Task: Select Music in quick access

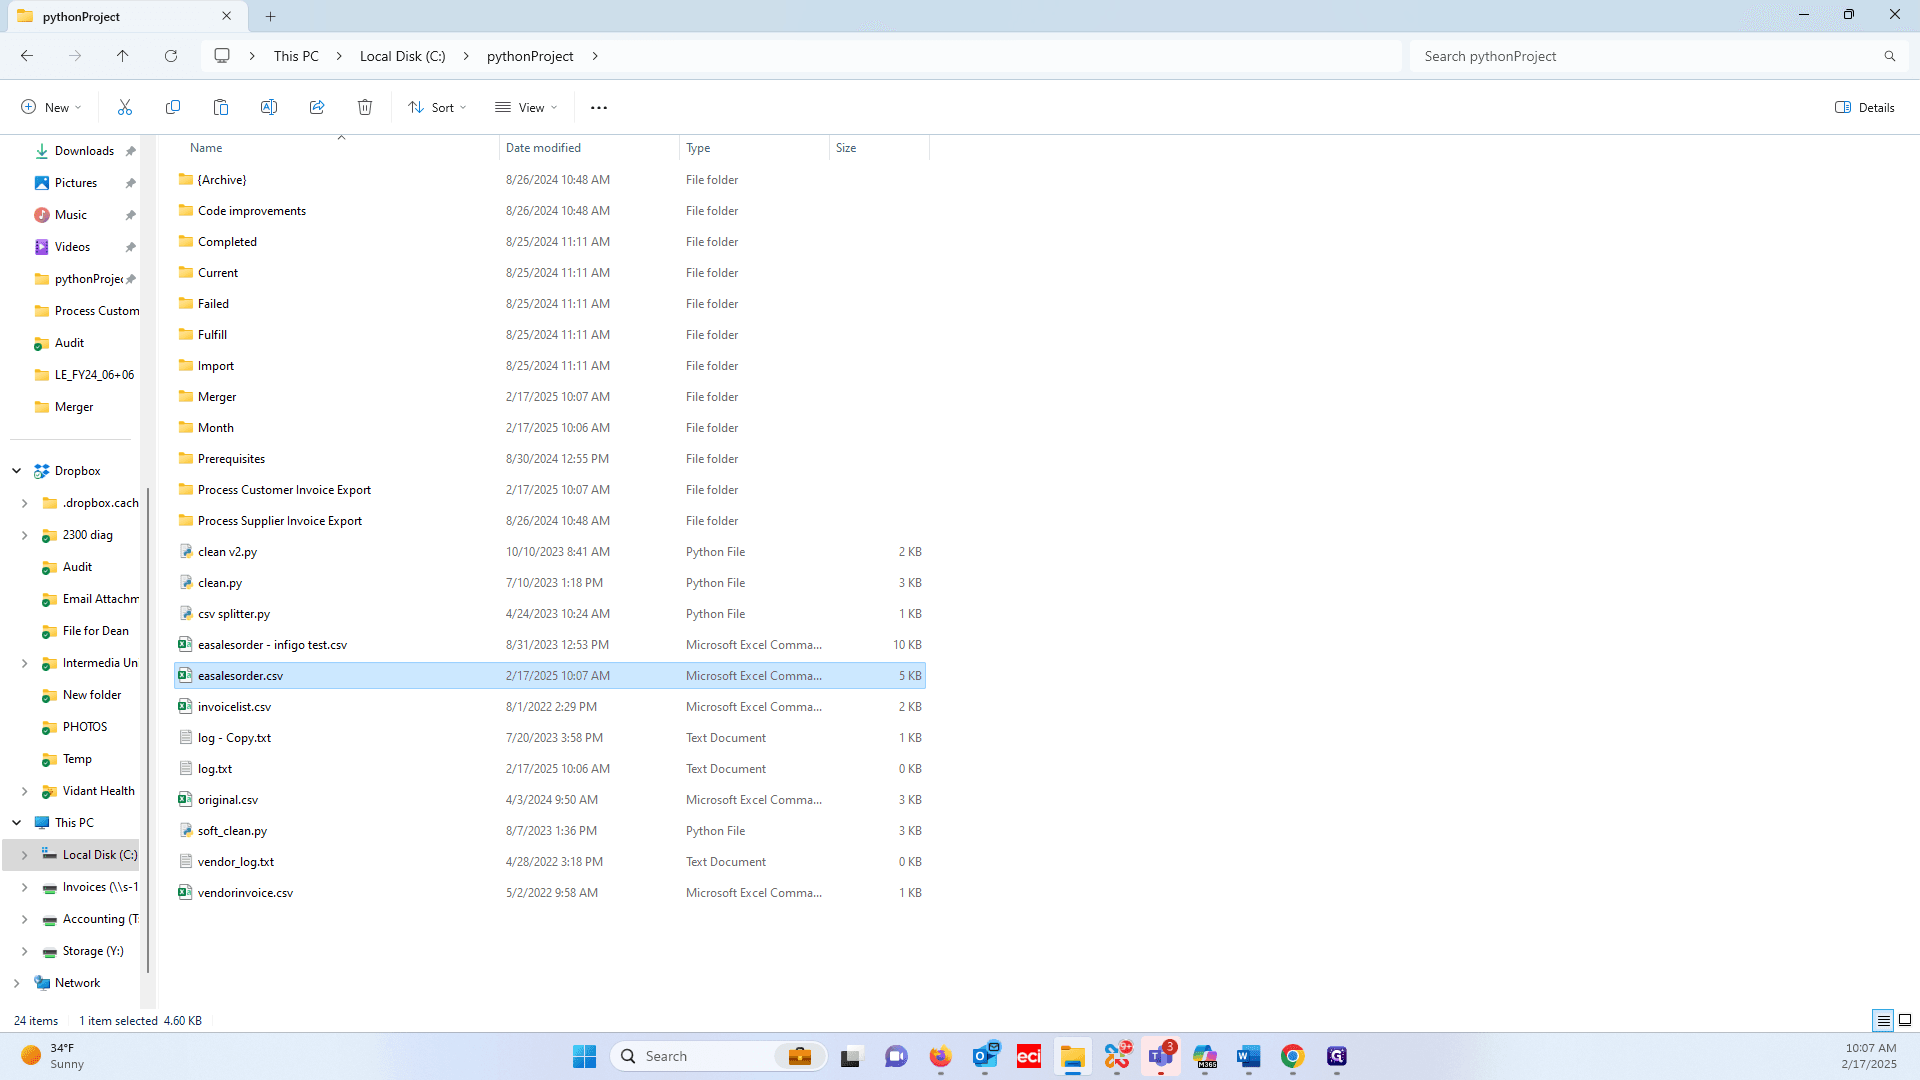Action: [x=71, y=215]
